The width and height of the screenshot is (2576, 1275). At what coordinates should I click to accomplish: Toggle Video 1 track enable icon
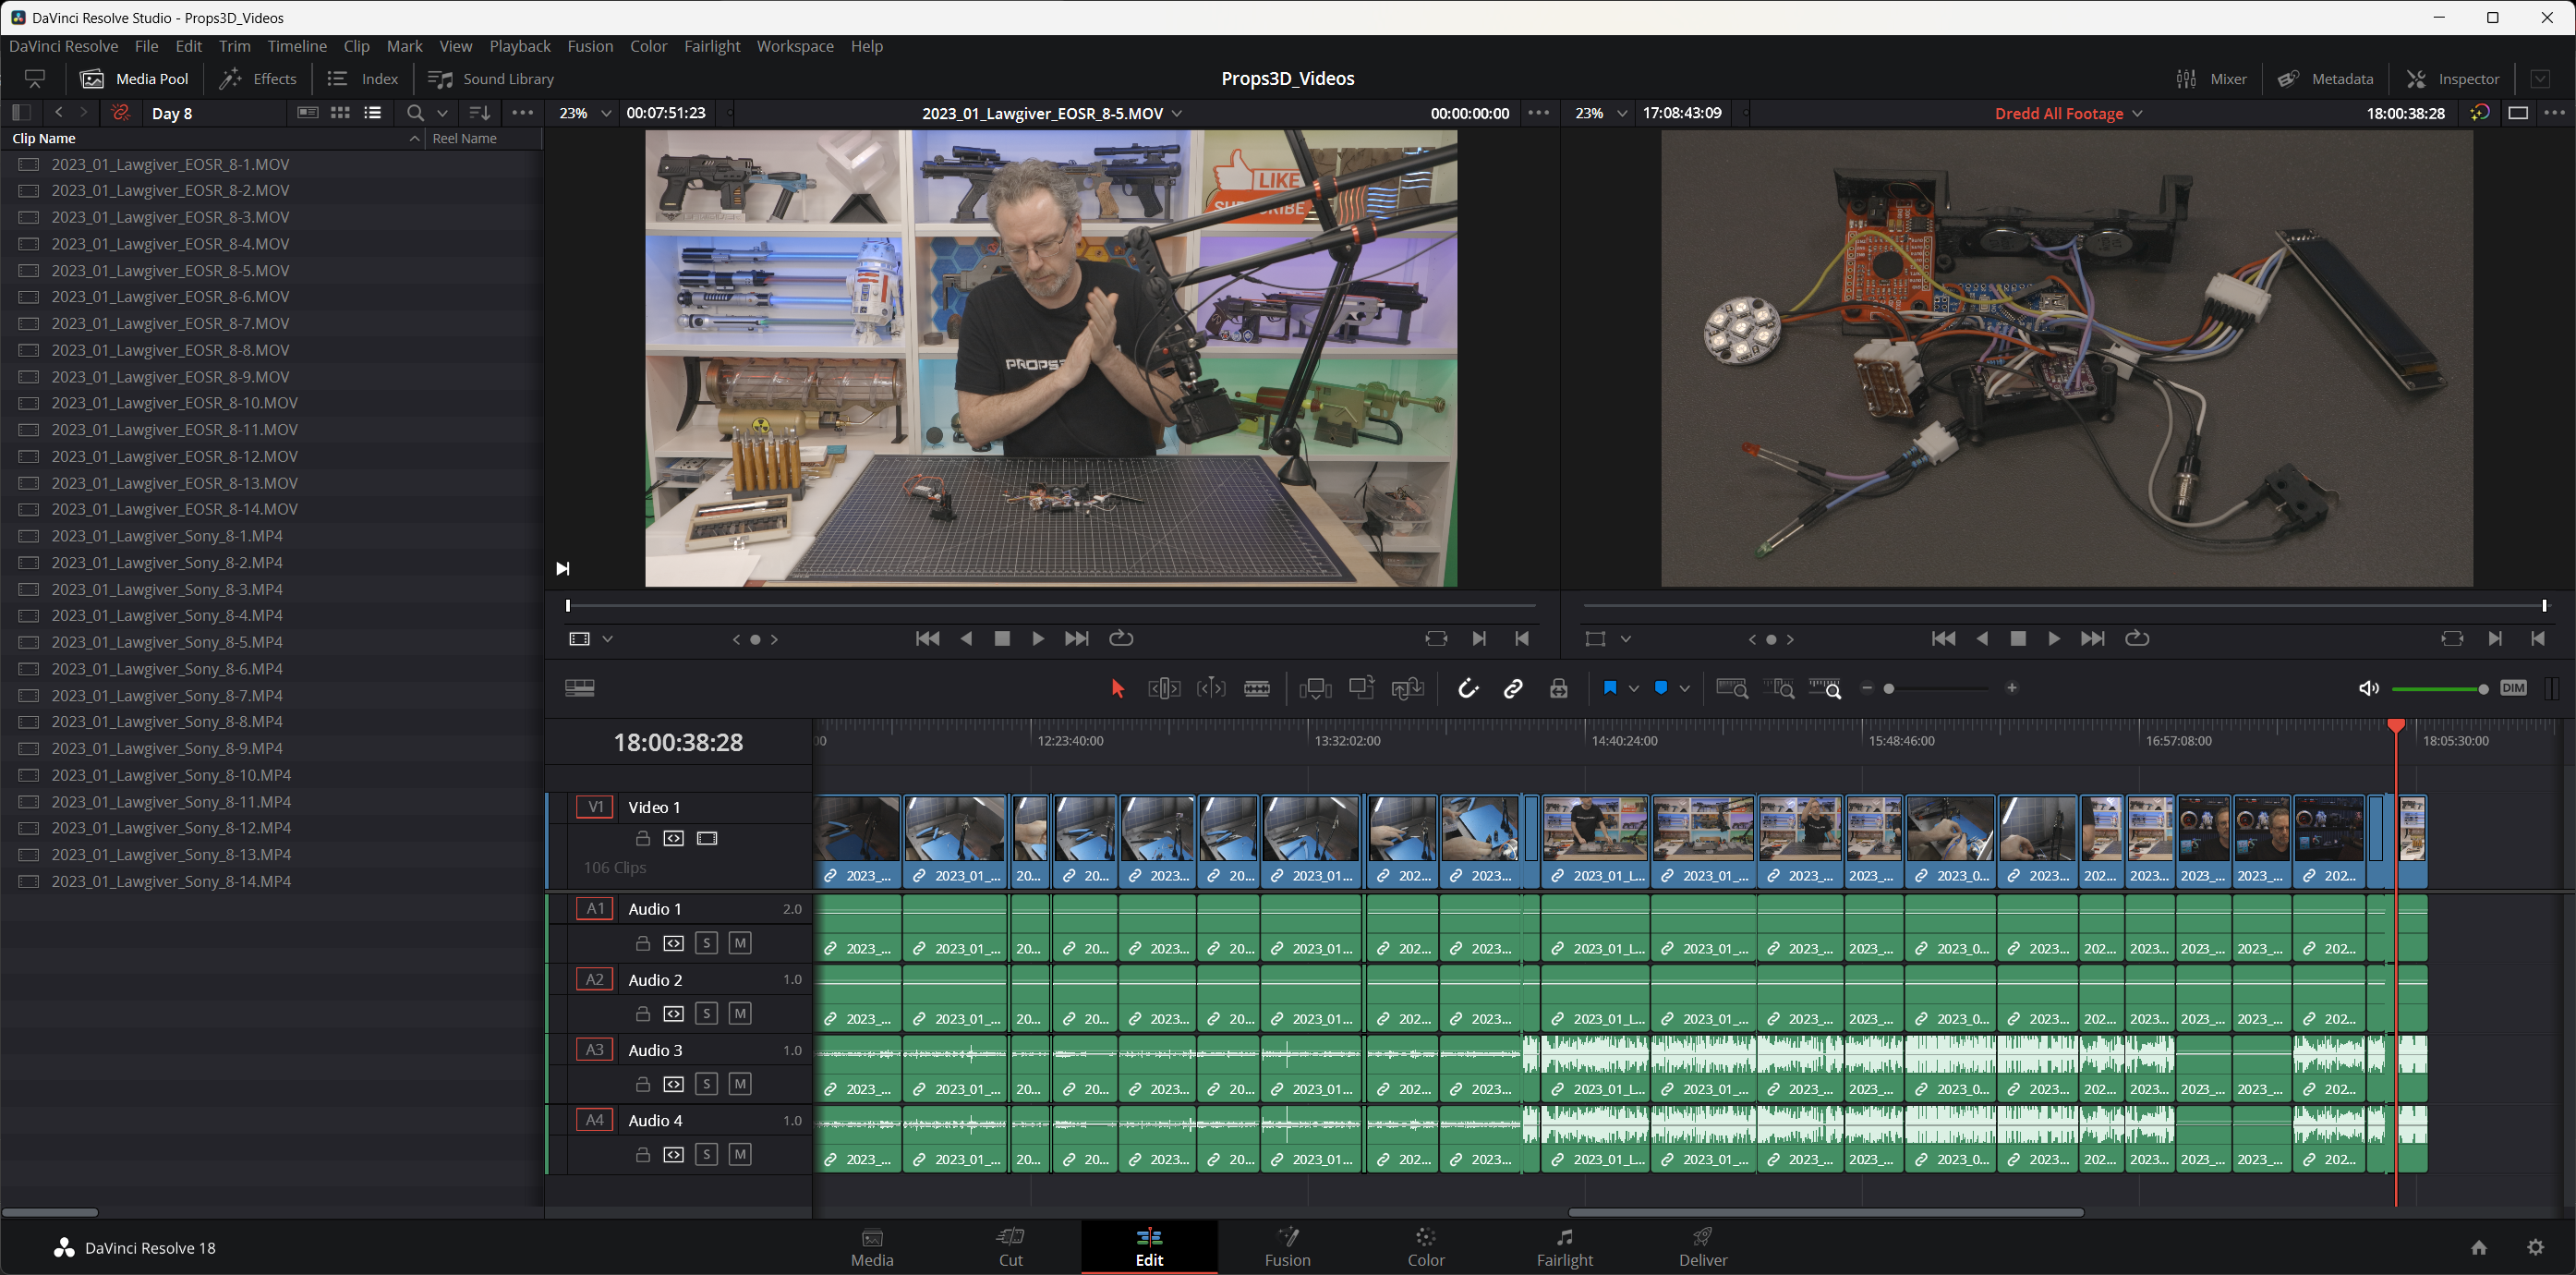tap(707, 838)
